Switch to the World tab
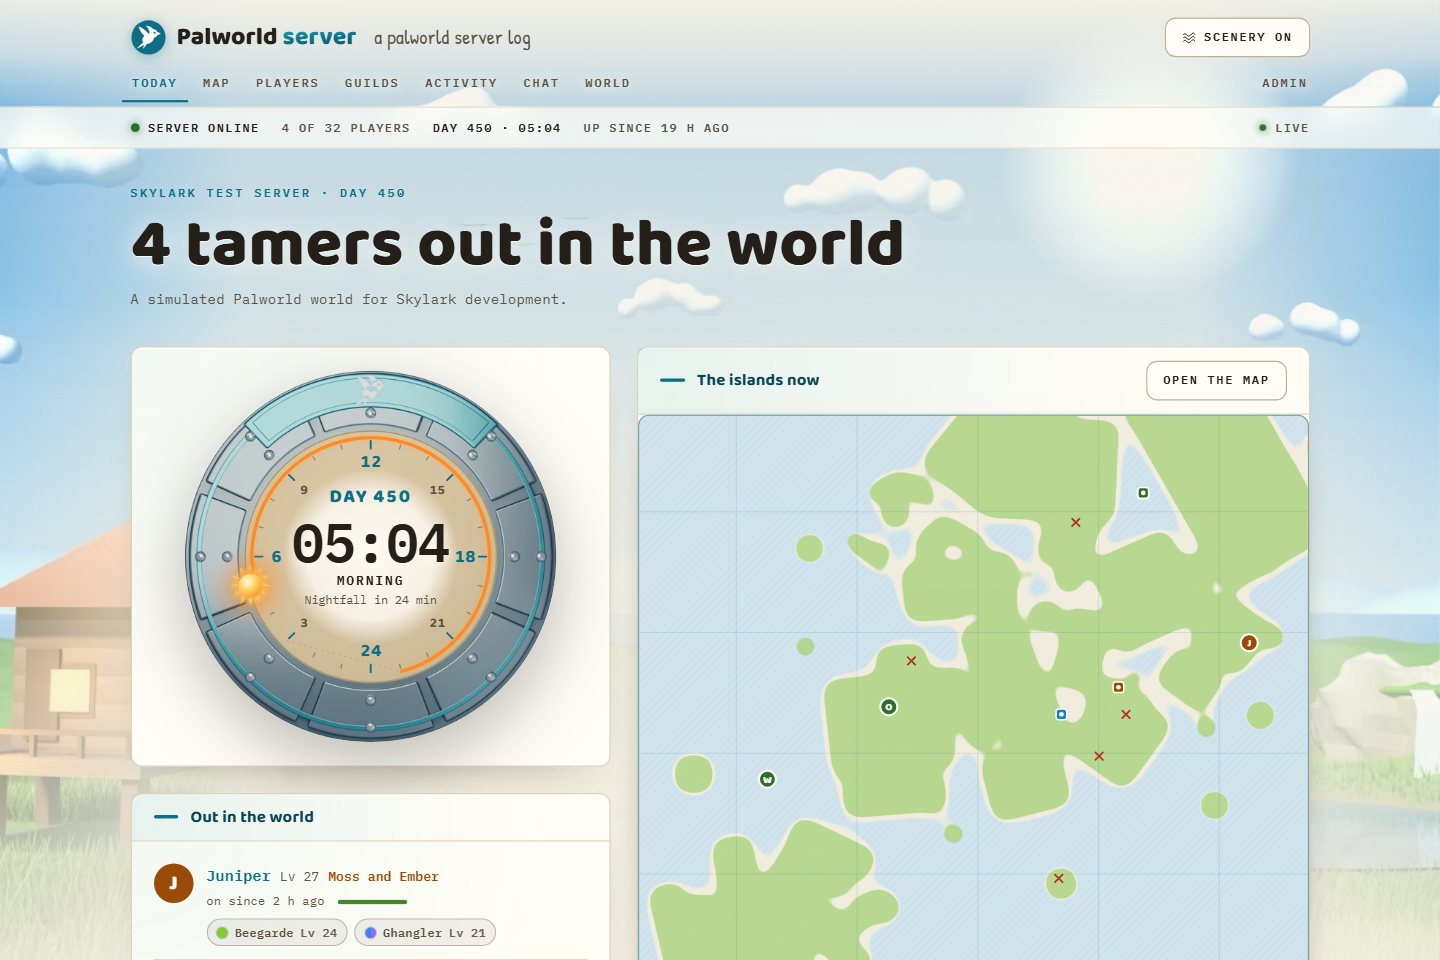This screenshot has height=960, width=1440. point(607,83)
